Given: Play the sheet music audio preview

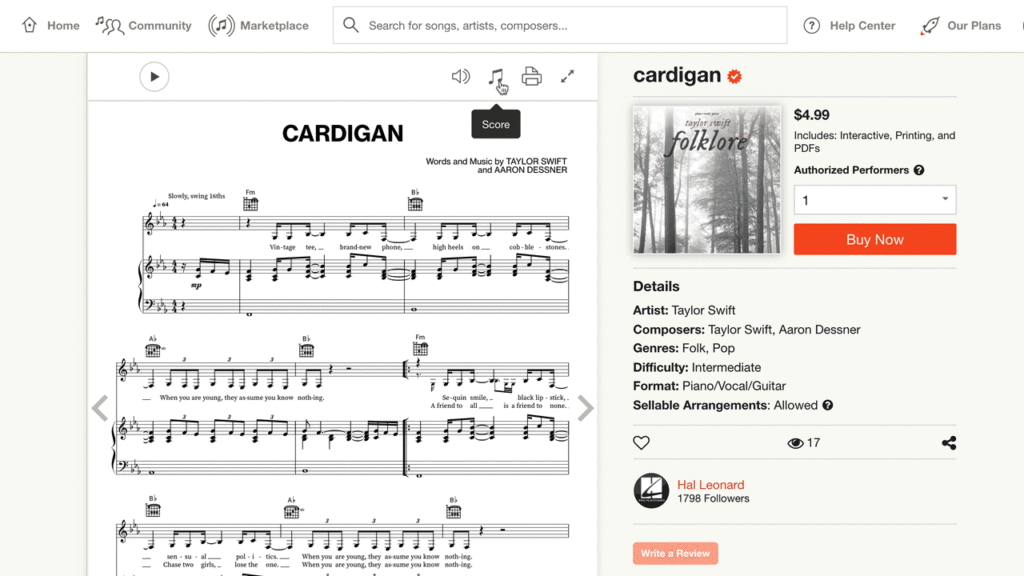Looking at the screenshot, I should coord(153,76).
